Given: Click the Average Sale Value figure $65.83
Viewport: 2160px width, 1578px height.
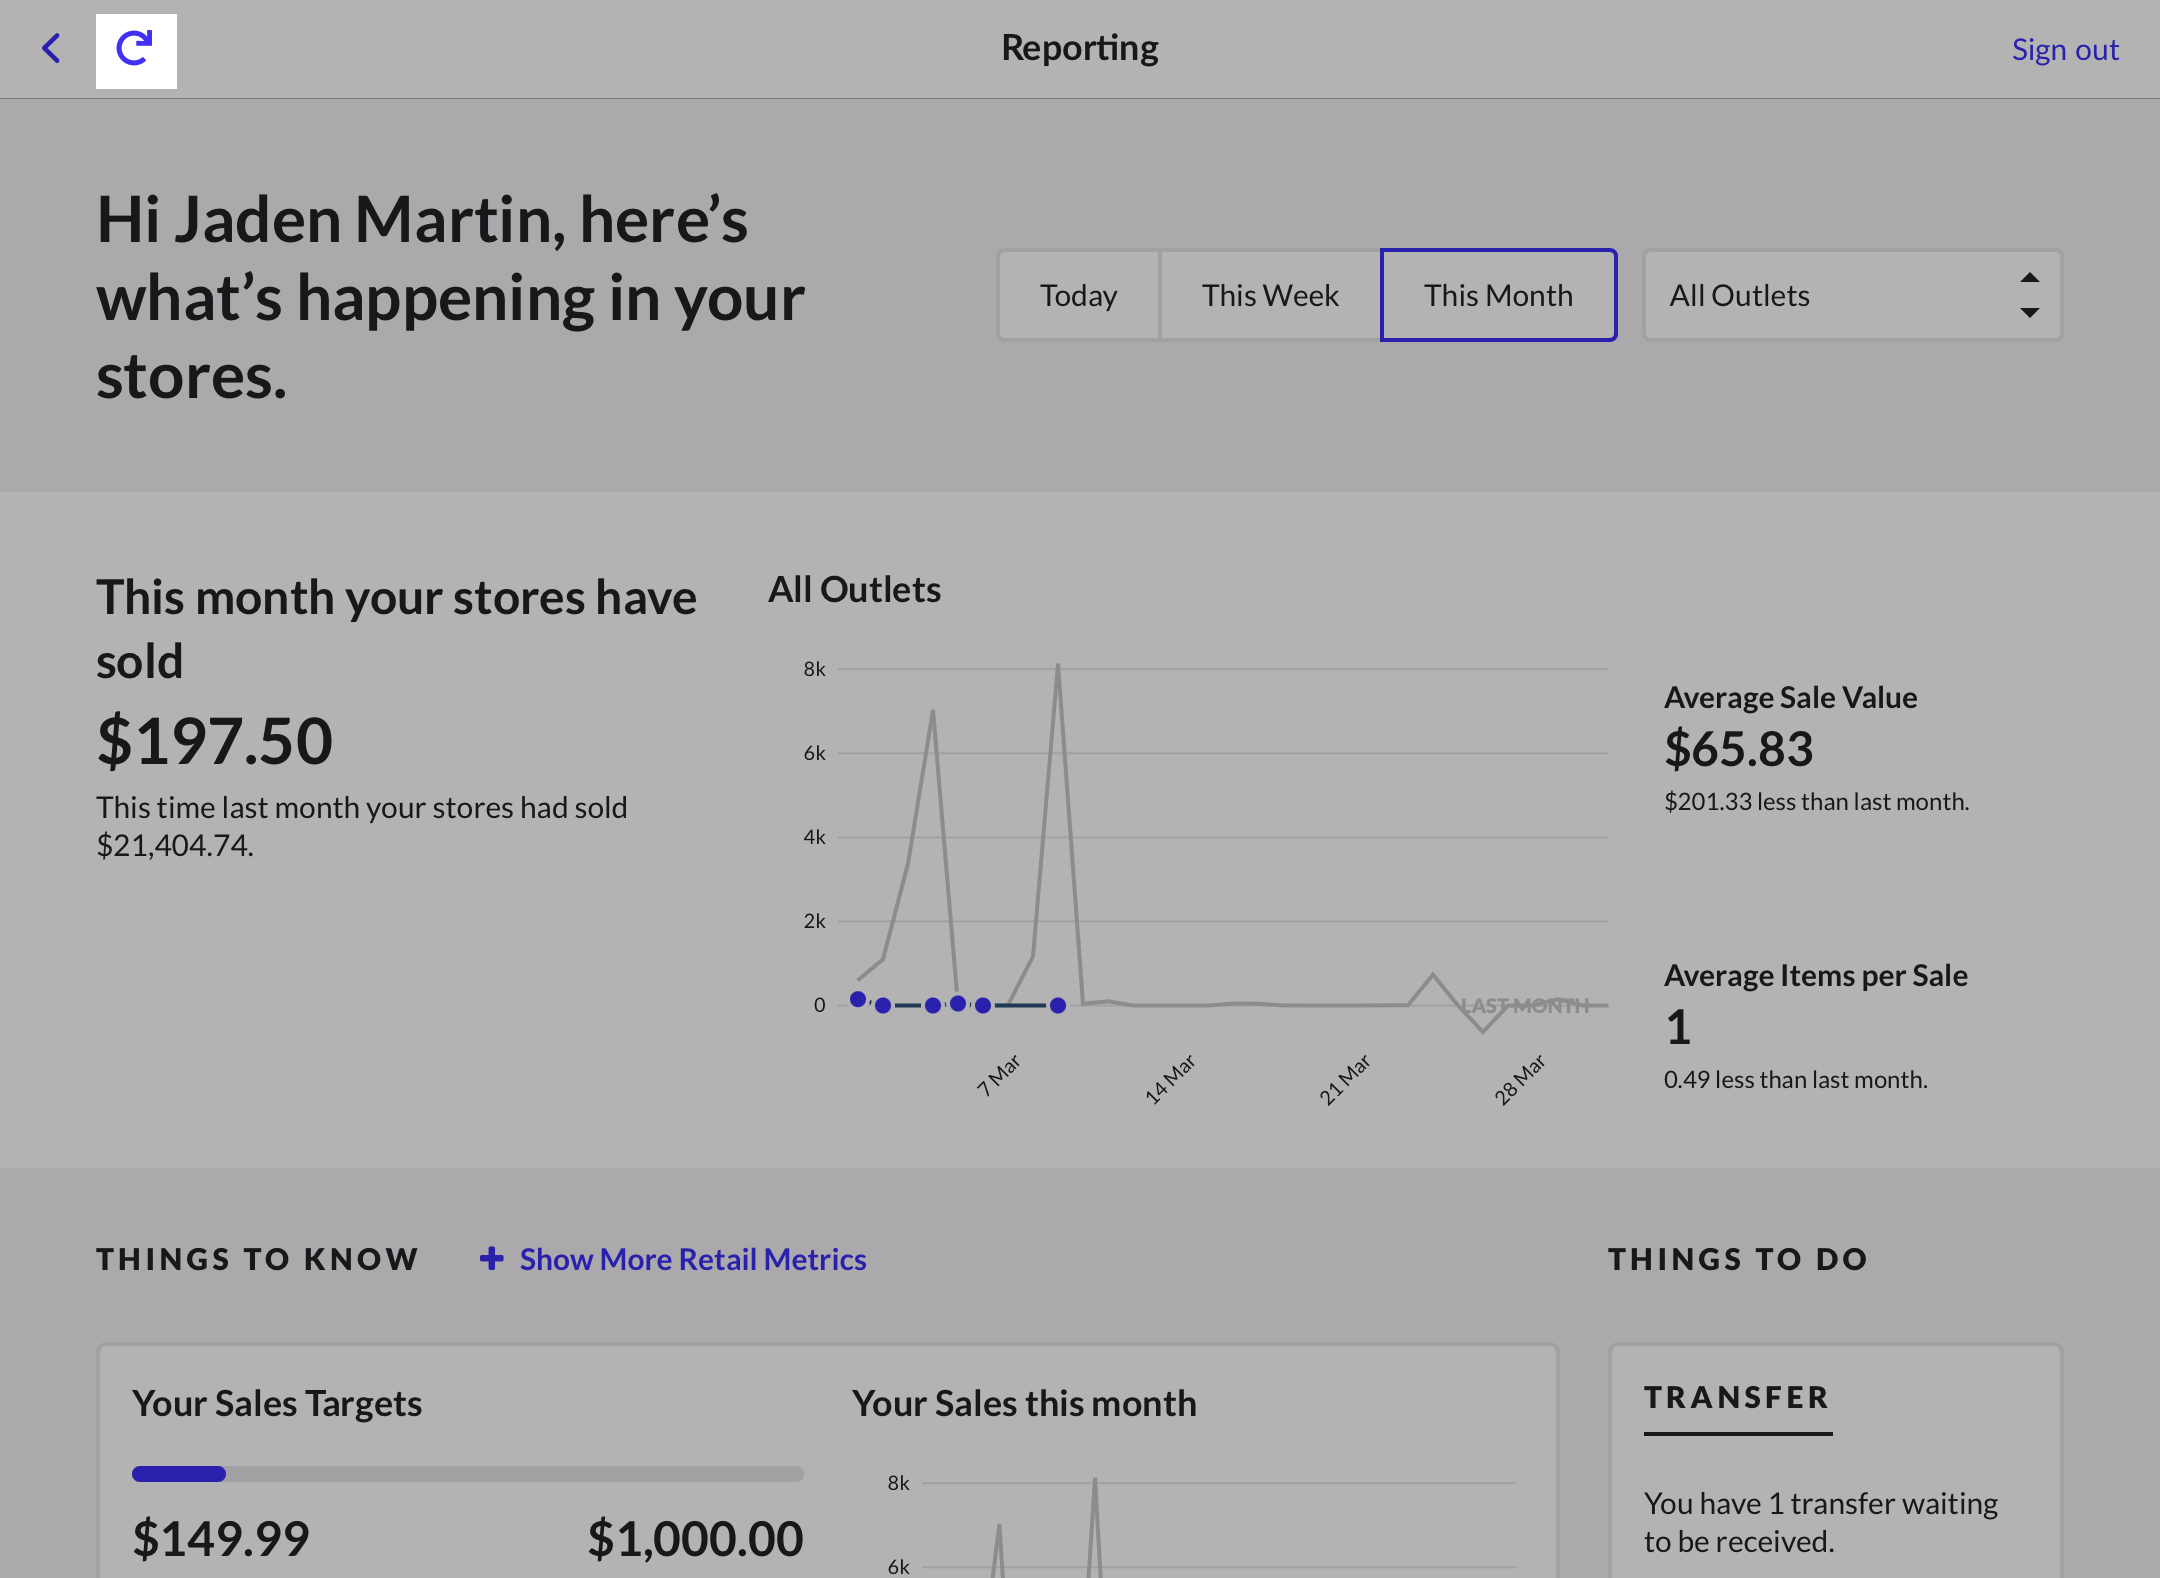Looking at the screenshot, I should click(x=1738, y=749).
